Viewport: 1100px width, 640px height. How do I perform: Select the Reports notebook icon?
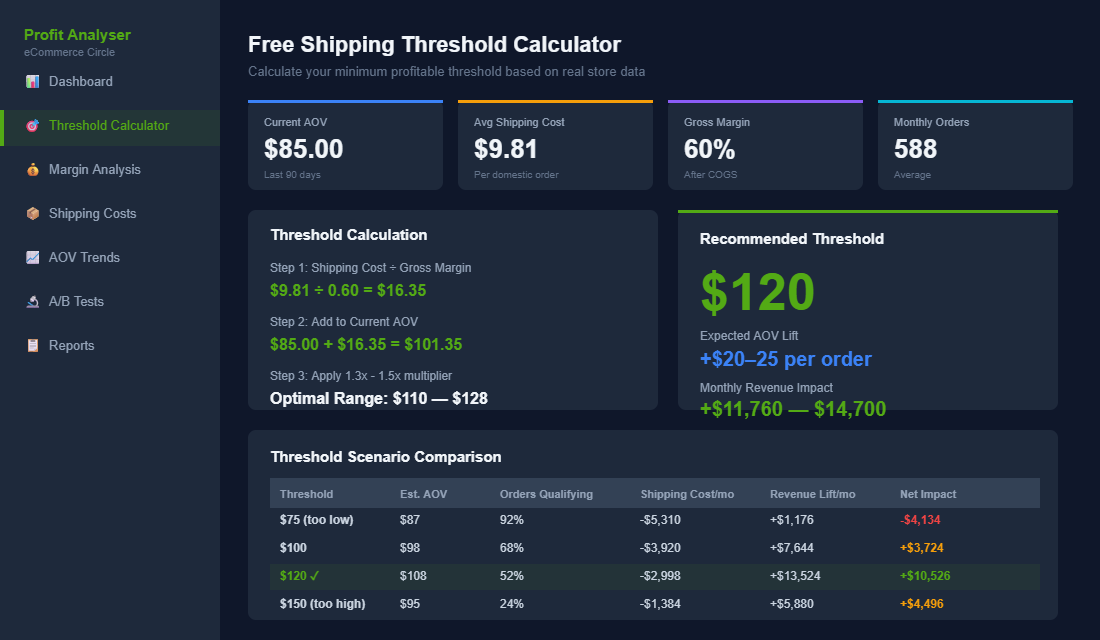click(35, 345)
